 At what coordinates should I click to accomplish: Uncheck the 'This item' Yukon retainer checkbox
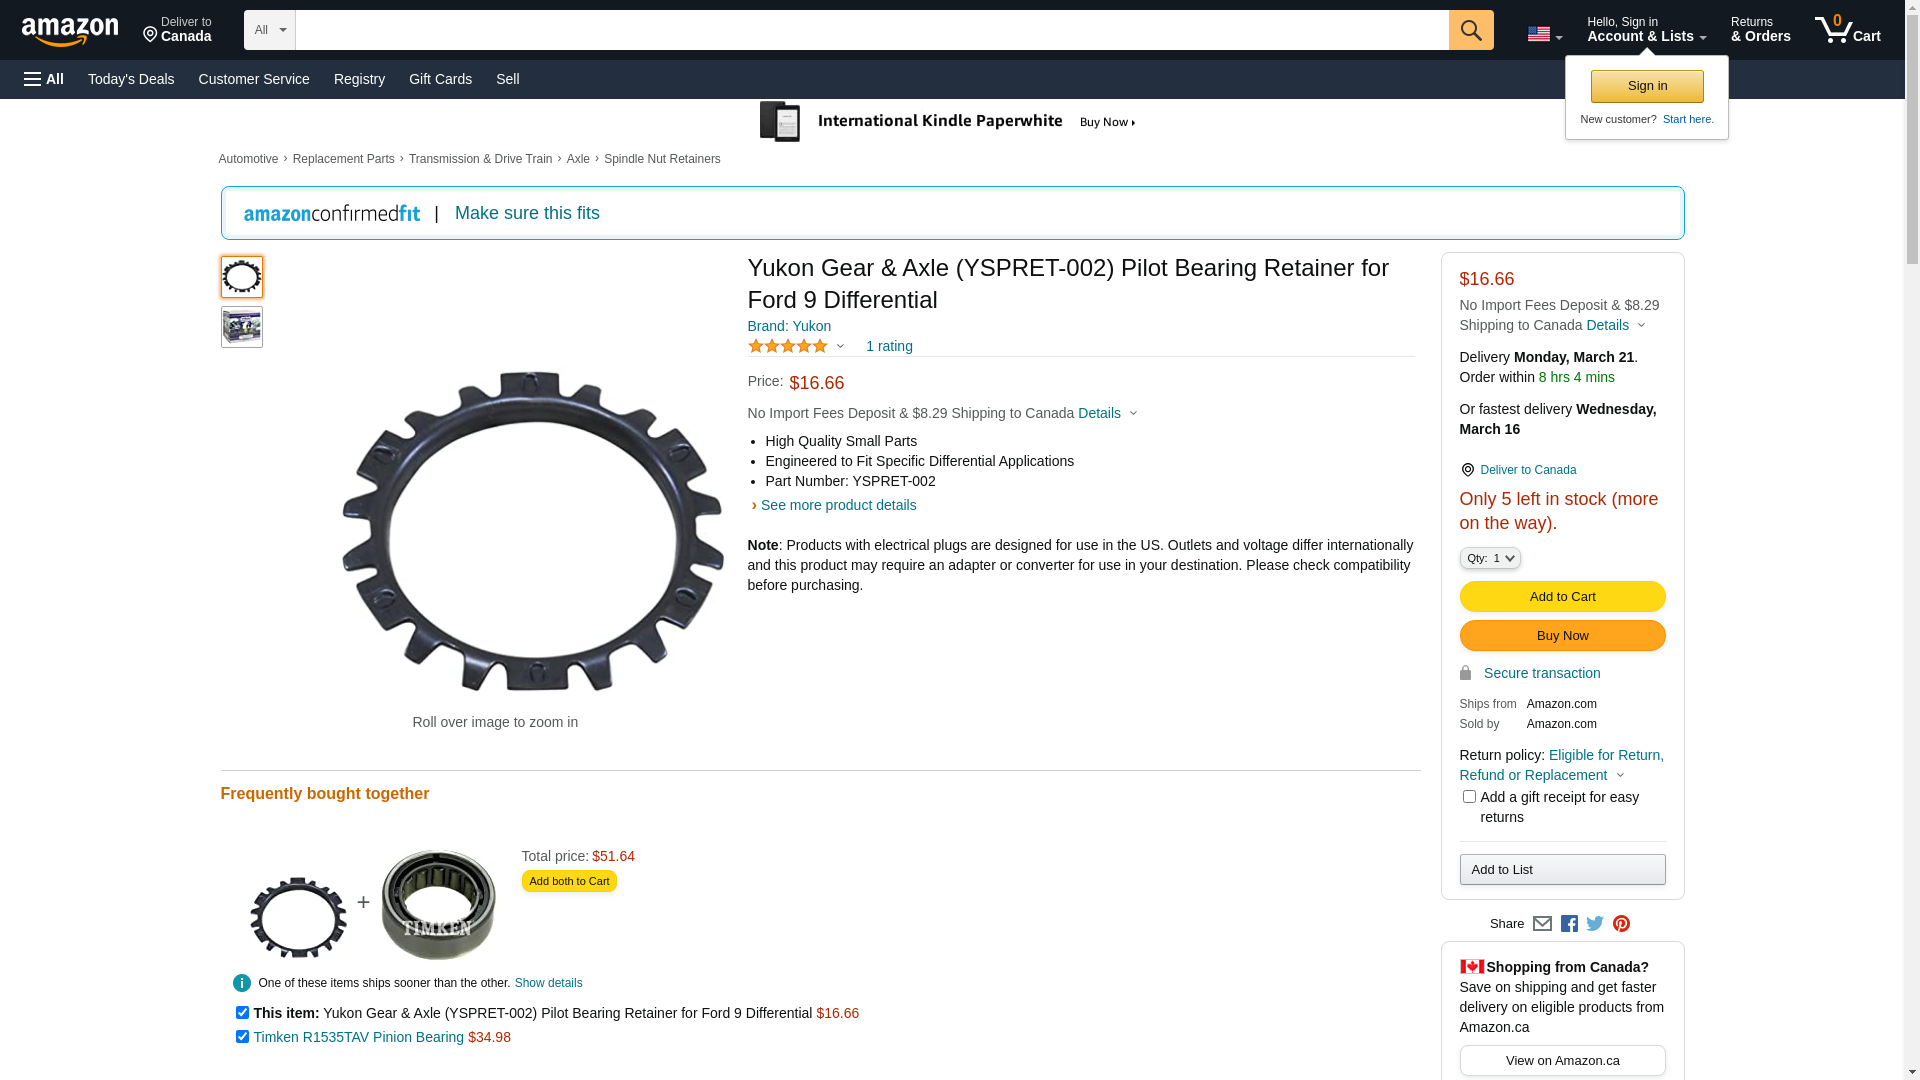point(242,1013)
